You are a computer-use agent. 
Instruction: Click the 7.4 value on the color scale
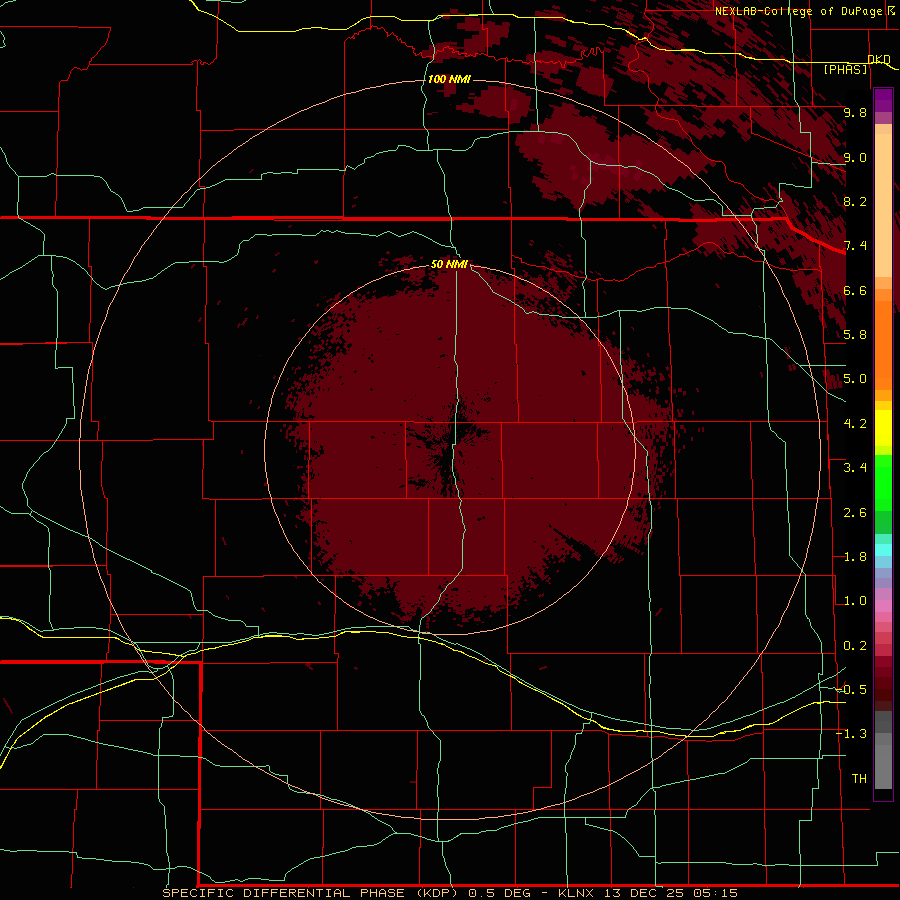(x=855, y=246)
